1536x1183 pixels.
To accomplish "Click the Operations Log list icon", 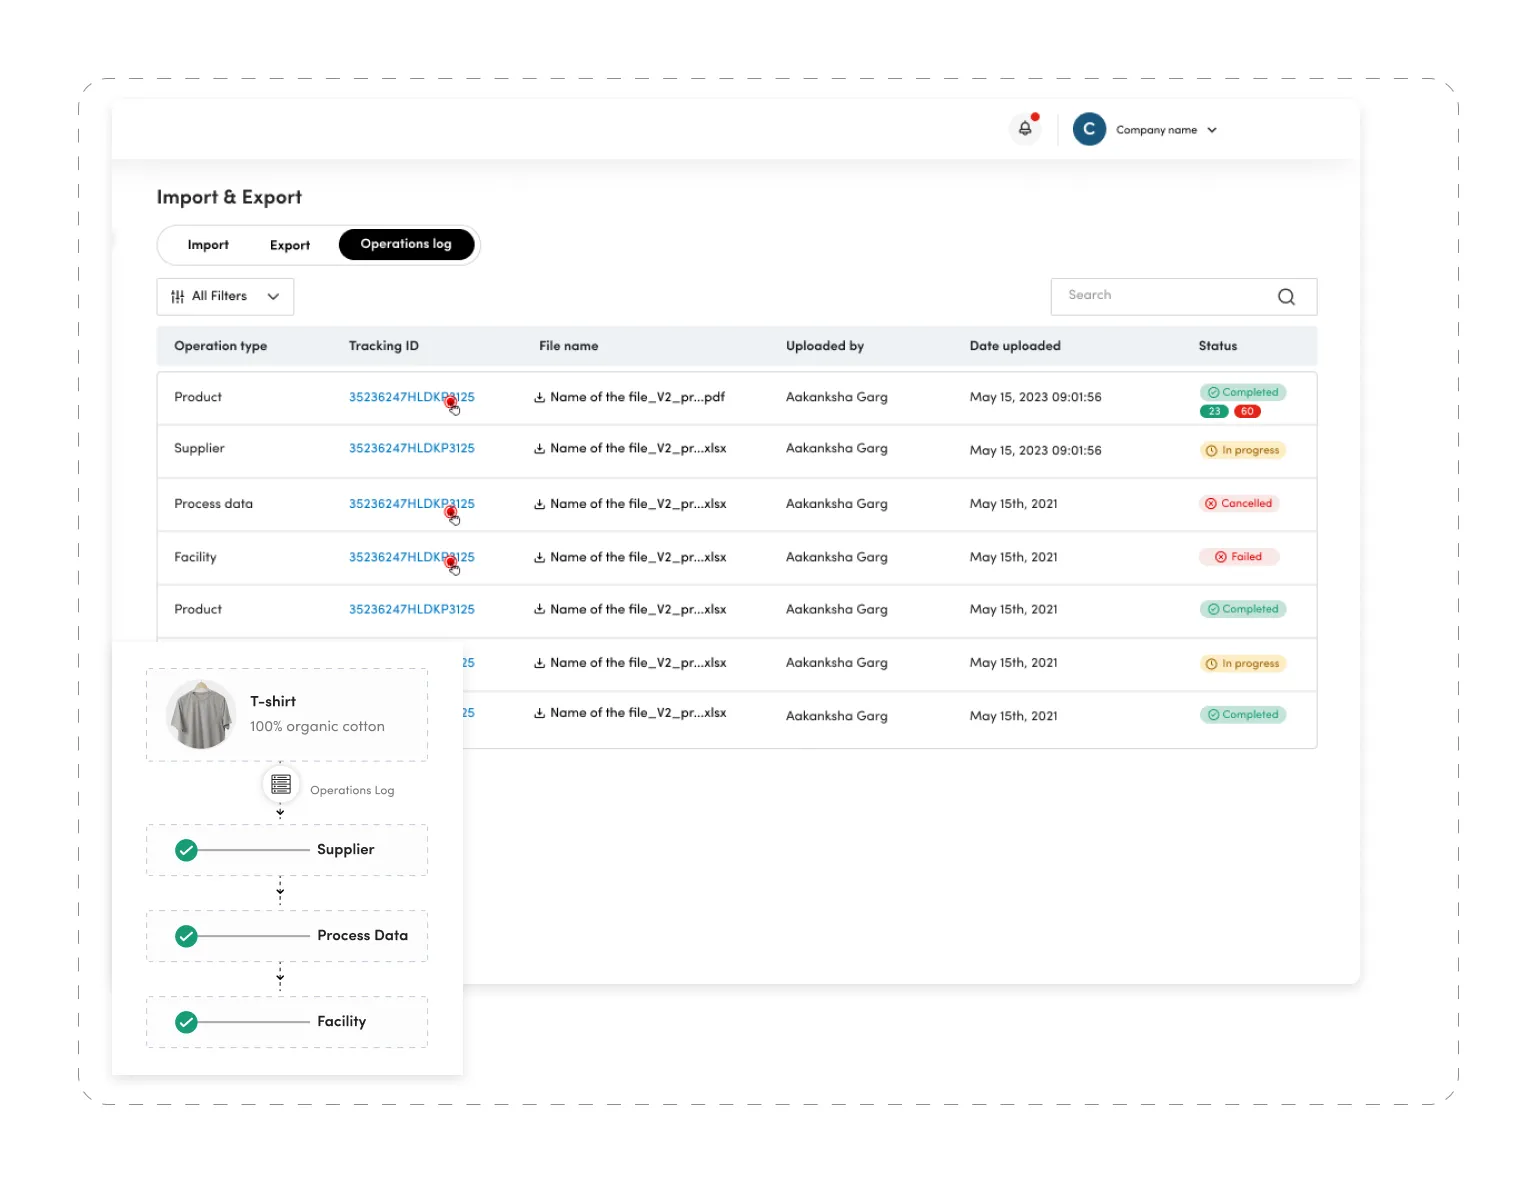I will click(281, 785).
